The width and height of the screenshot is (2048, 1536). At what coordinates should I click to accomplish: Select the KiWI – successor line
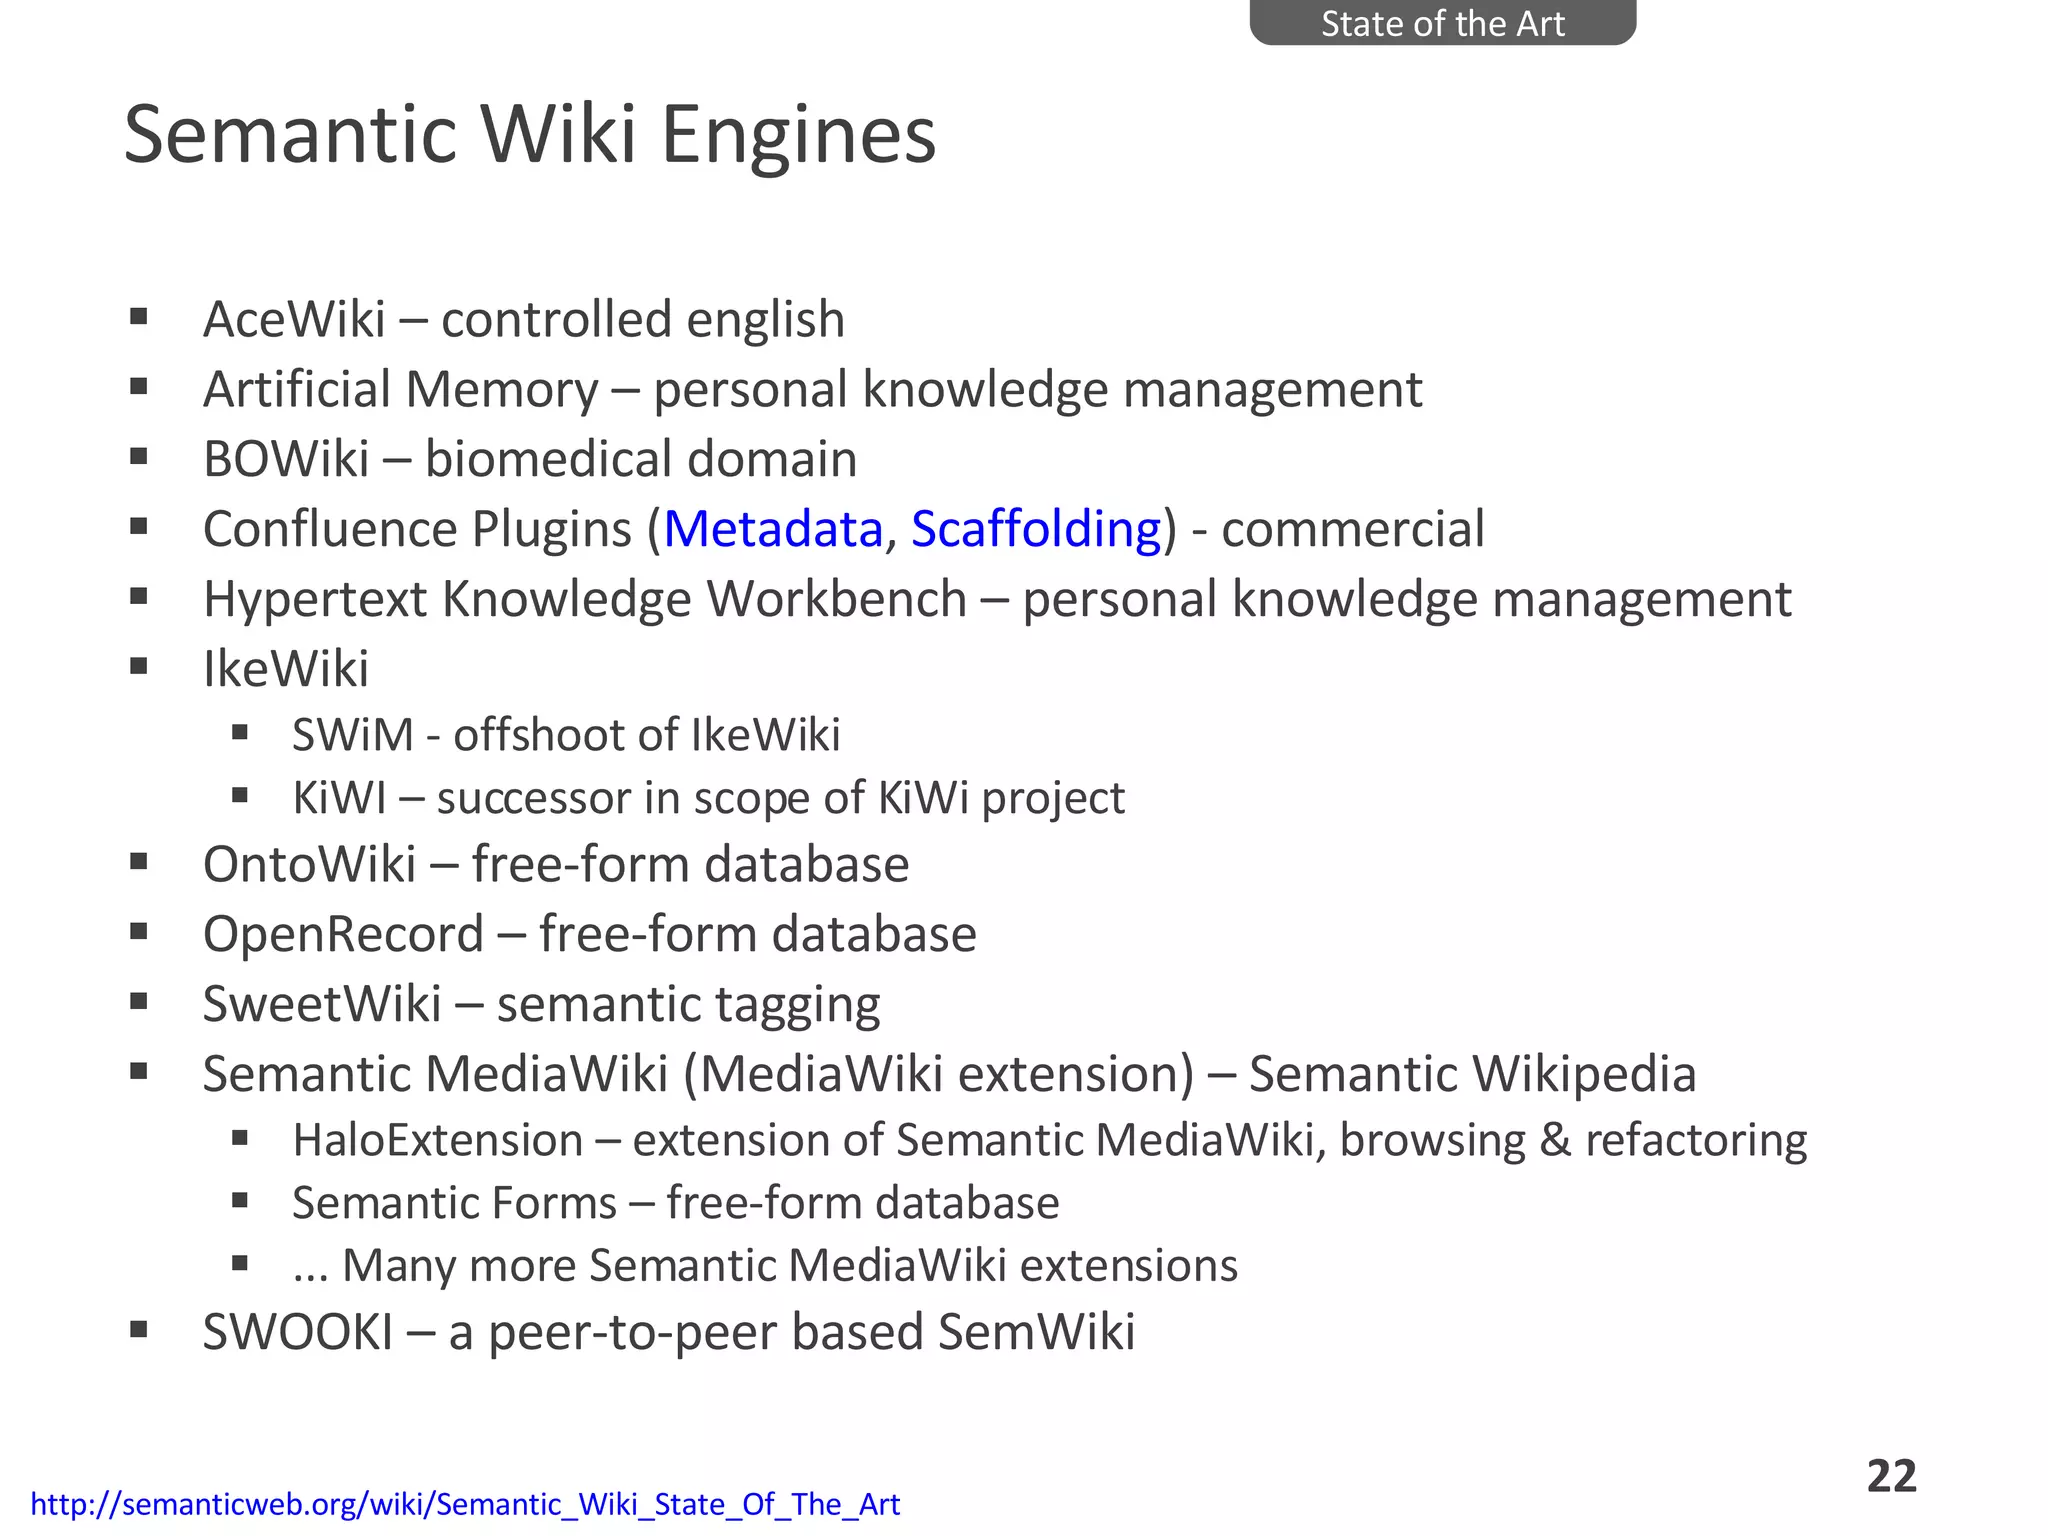708,798
